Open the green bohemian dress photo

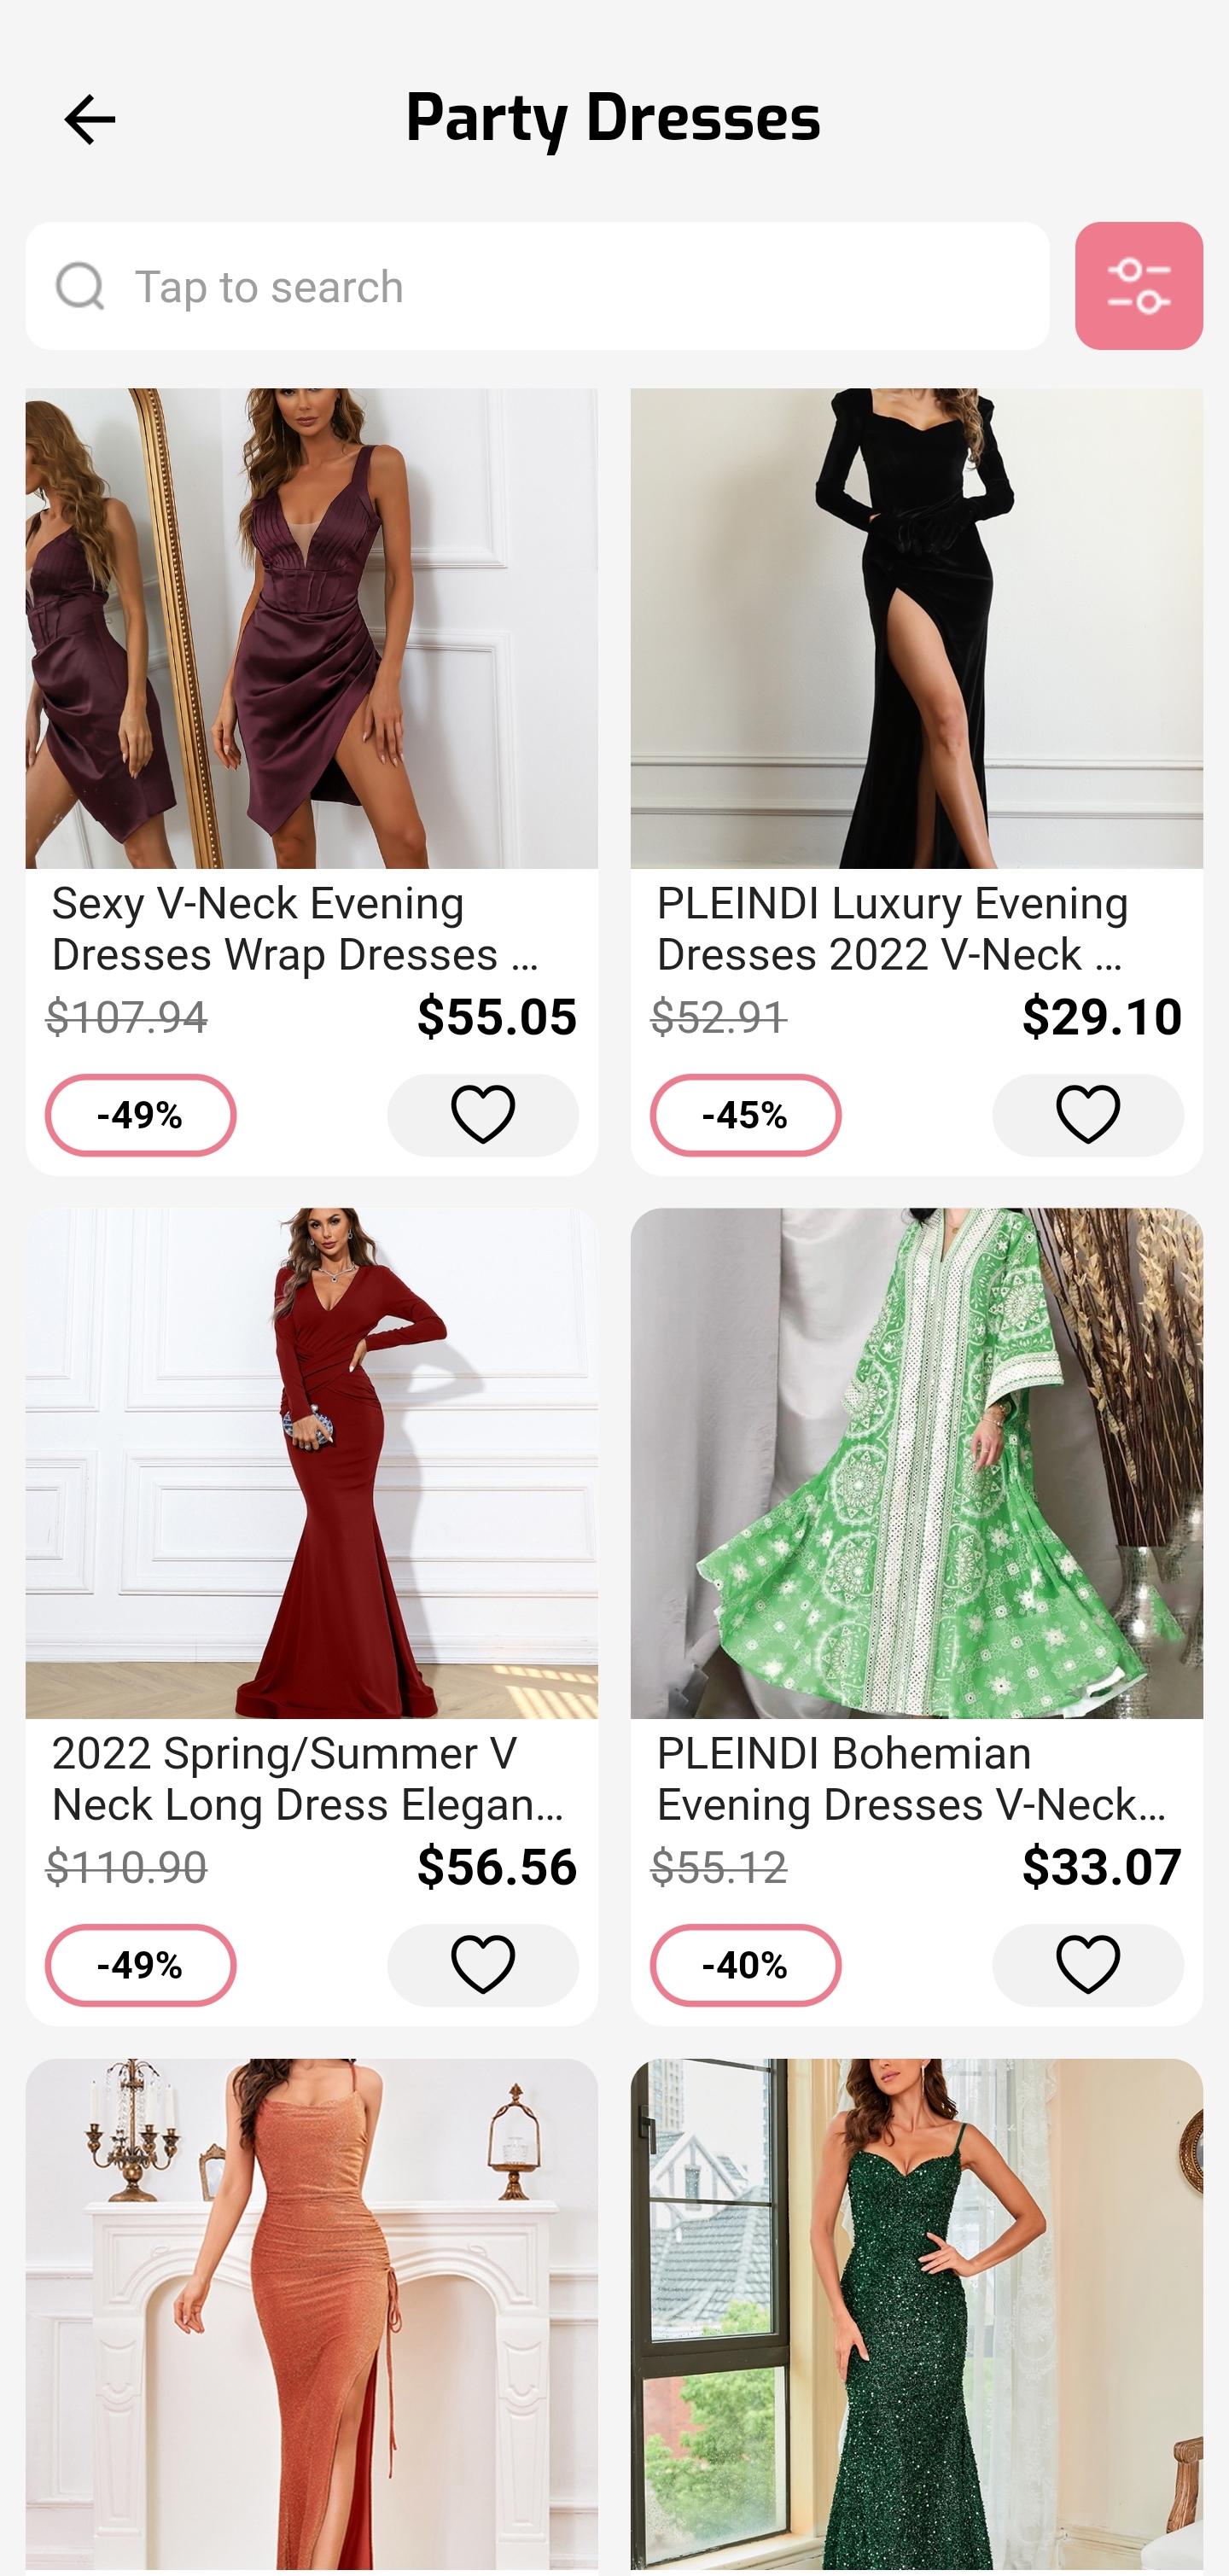(x=916, y=1463)
